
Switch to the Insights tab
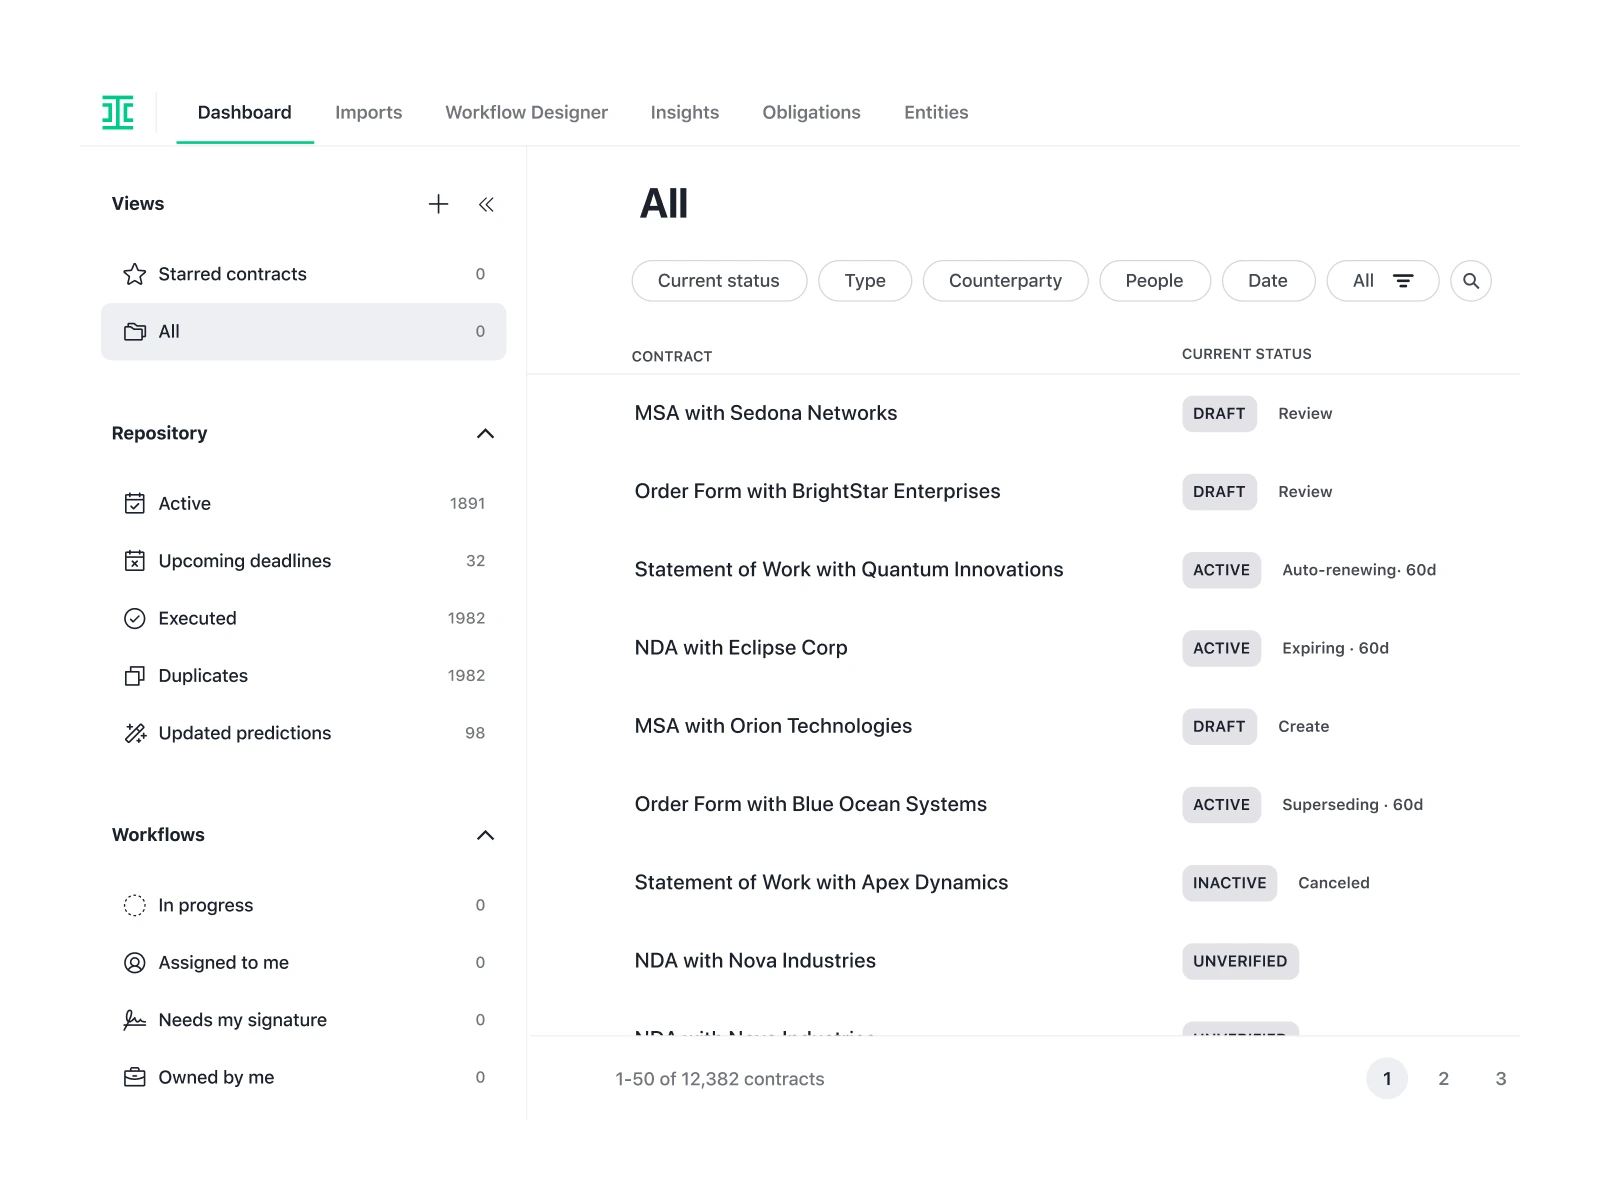coord(684,112)
